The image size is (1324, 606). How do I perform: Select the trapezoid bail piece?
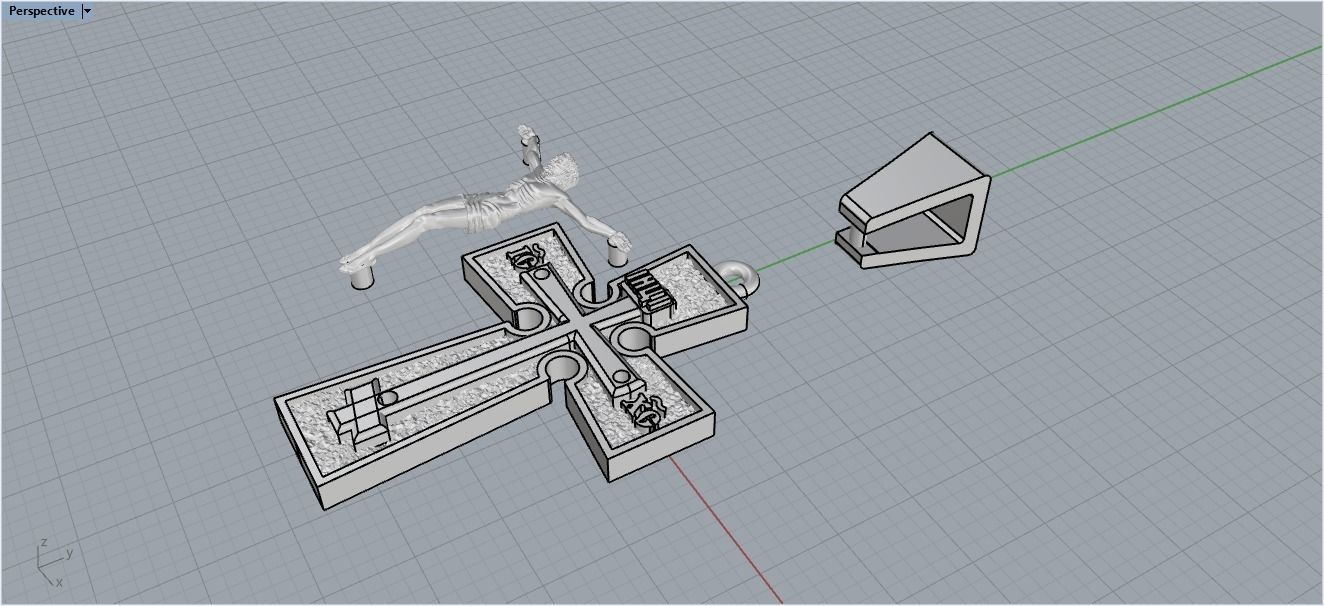pos(914,201)
